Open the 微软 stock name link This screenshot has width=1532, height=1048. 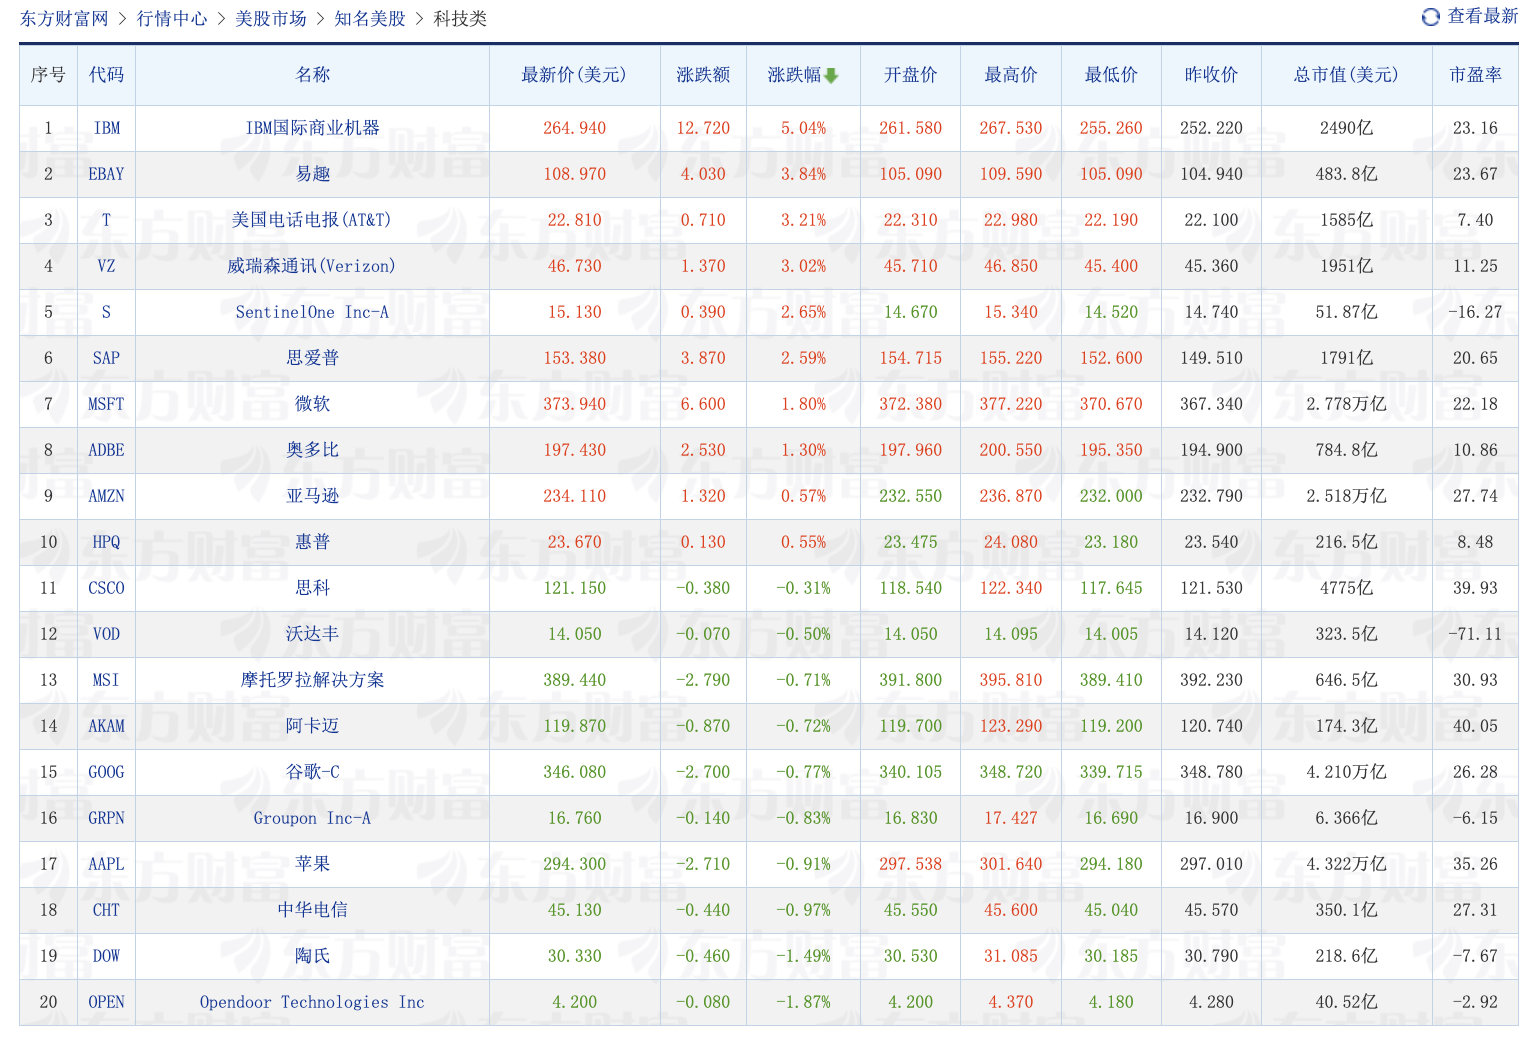313,404
